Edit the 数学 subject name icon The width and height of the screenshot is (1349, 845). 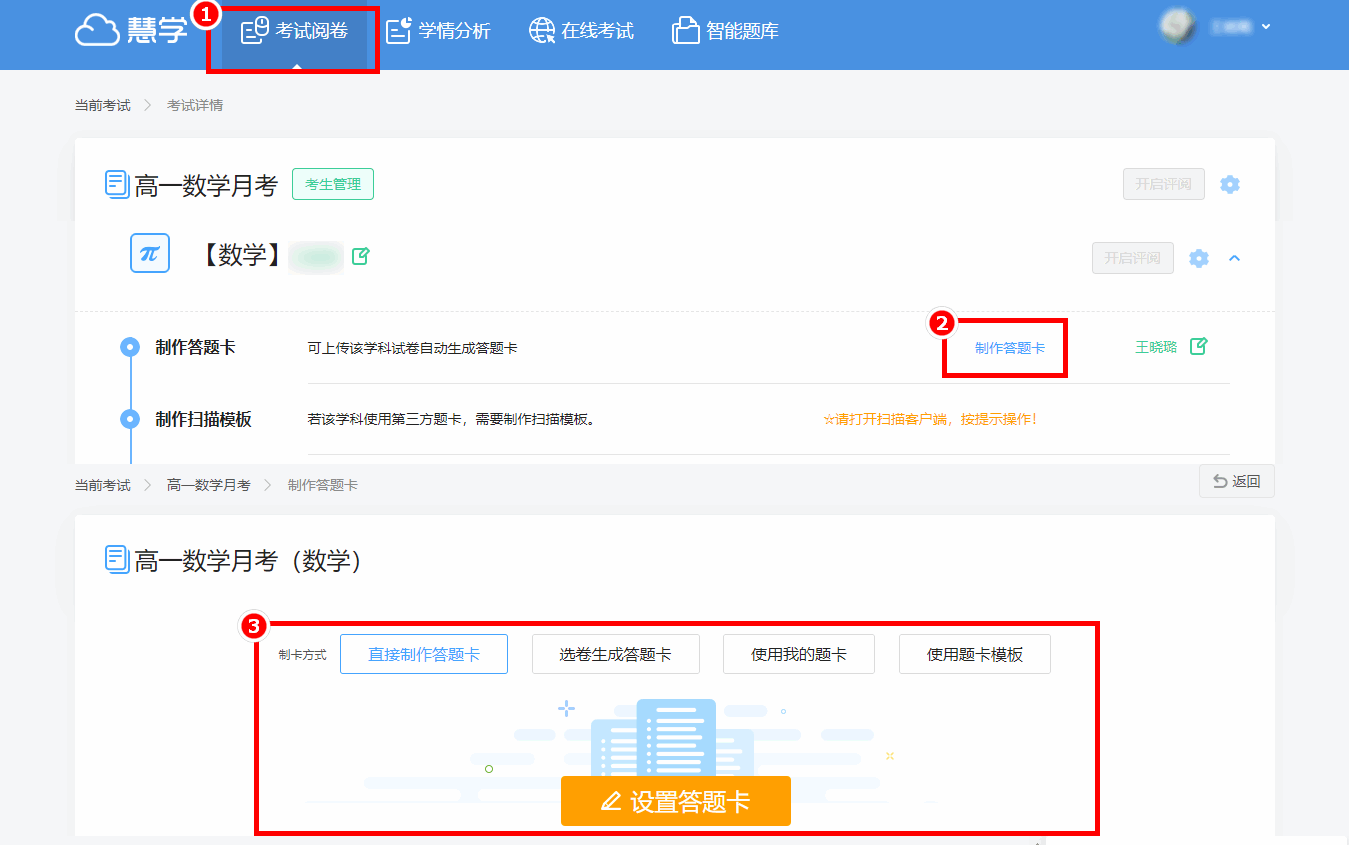pyautogui.click(x=361, y=256)
